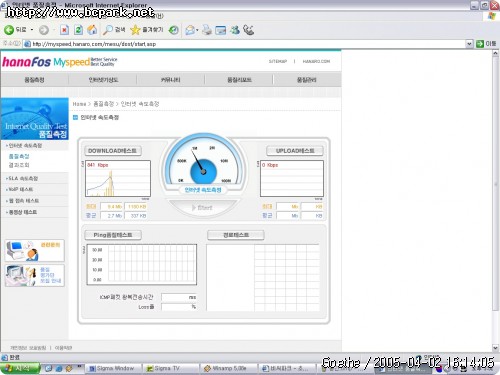Open the Messenger people icon in toolbar
500x375 pixels.
click(x=235, y=30)
